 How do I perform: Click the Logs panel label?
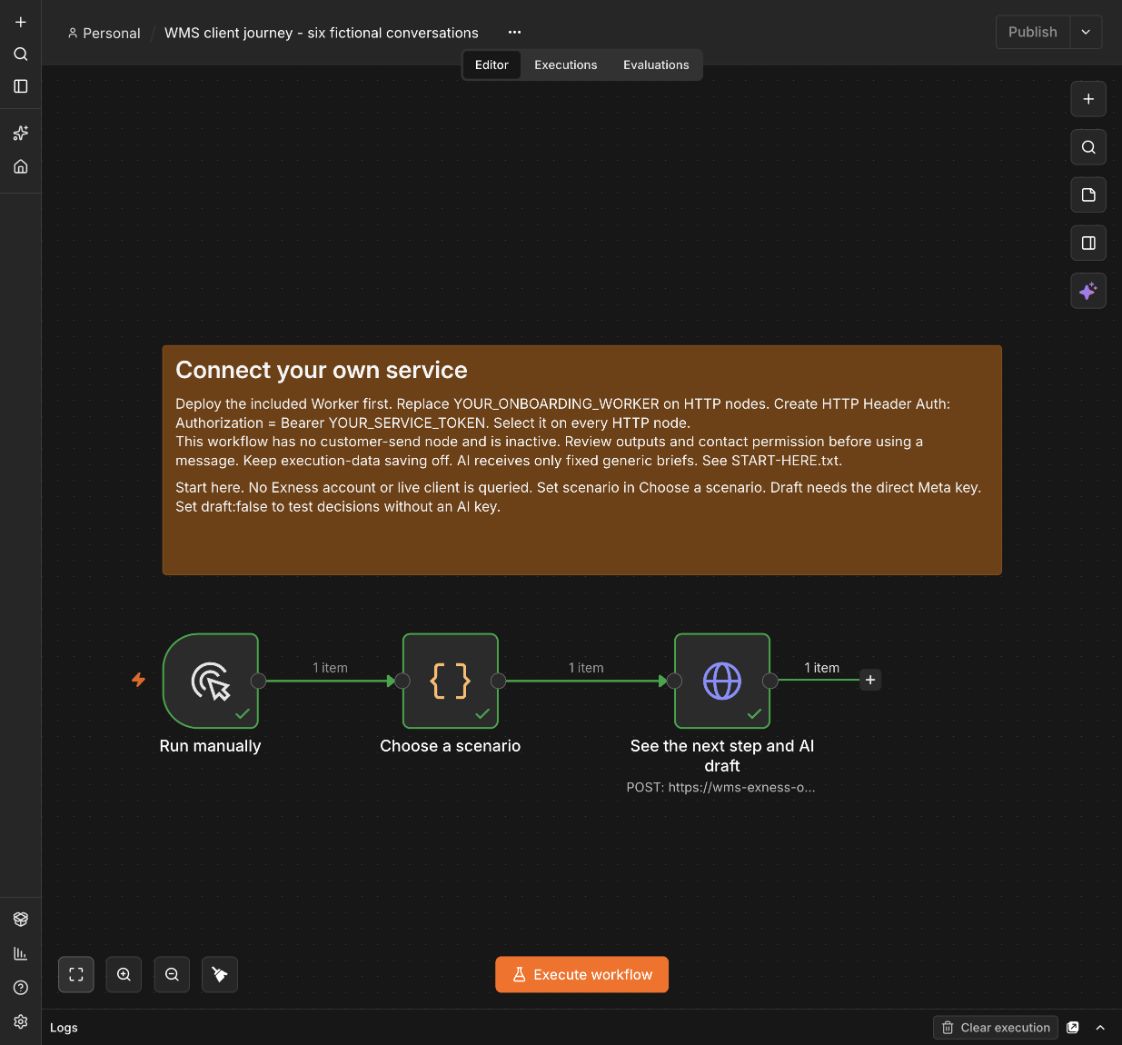(64, 1027)
